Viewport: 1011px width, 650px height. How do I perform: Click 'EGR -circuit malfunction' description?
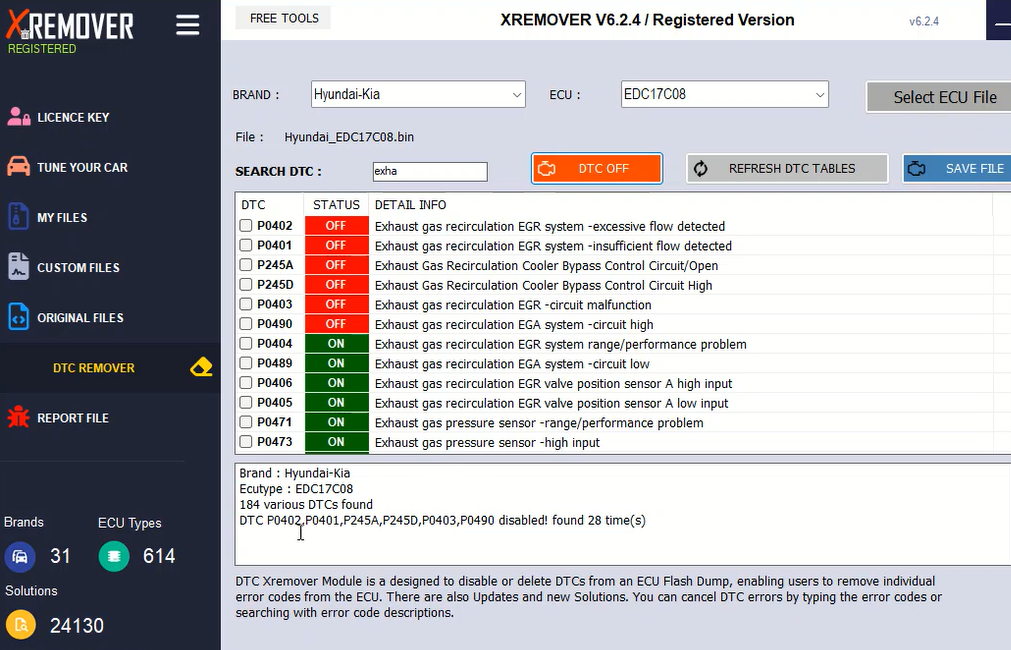[x=513, y=305]
